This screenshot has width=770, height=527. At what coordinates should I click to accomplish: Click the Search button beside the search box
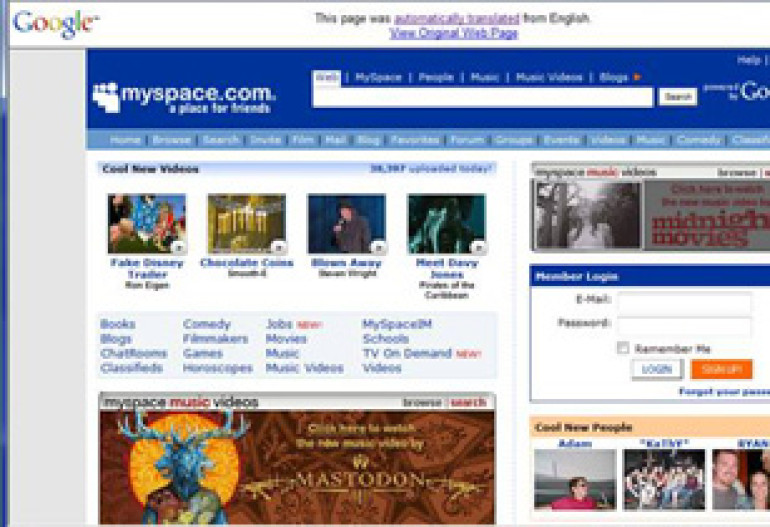click(x=678, y=97)
